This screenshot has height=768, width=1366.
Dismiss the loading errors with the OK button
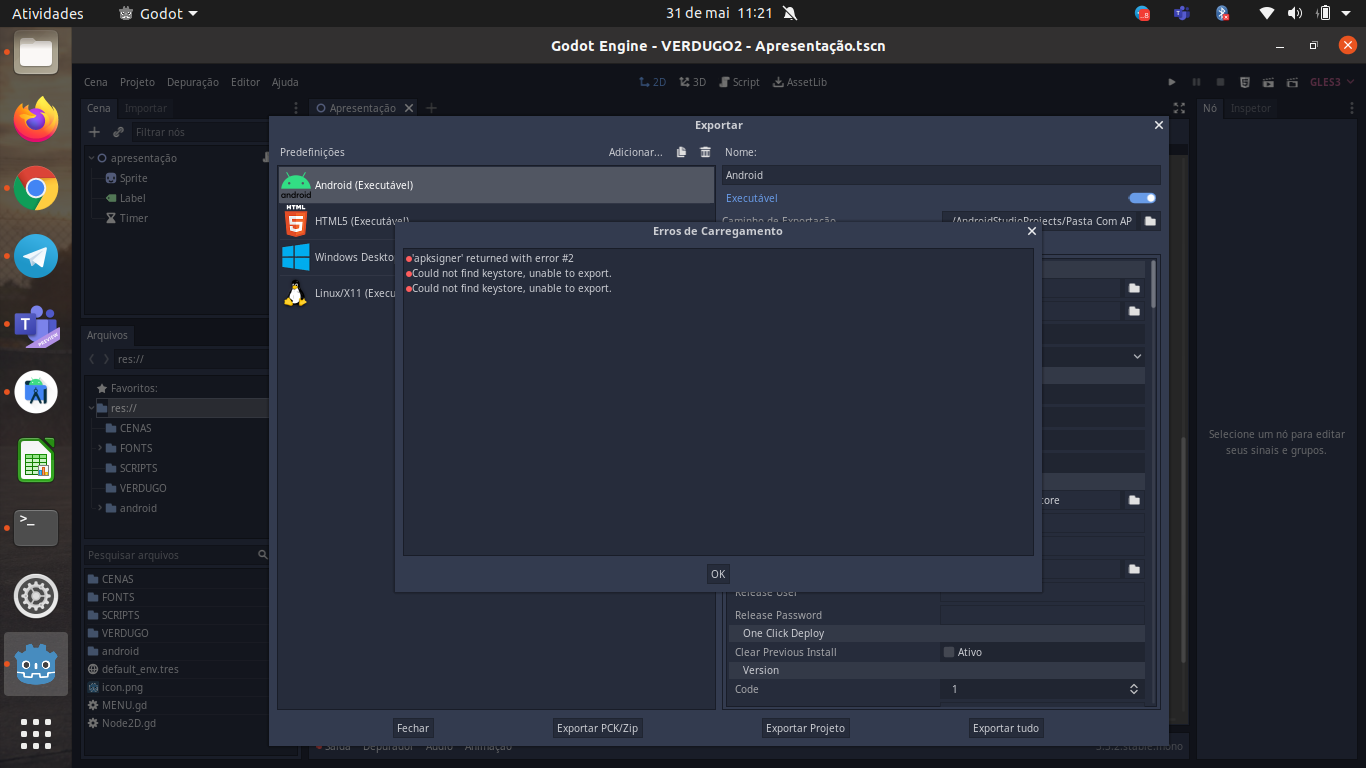coord(717,573)
